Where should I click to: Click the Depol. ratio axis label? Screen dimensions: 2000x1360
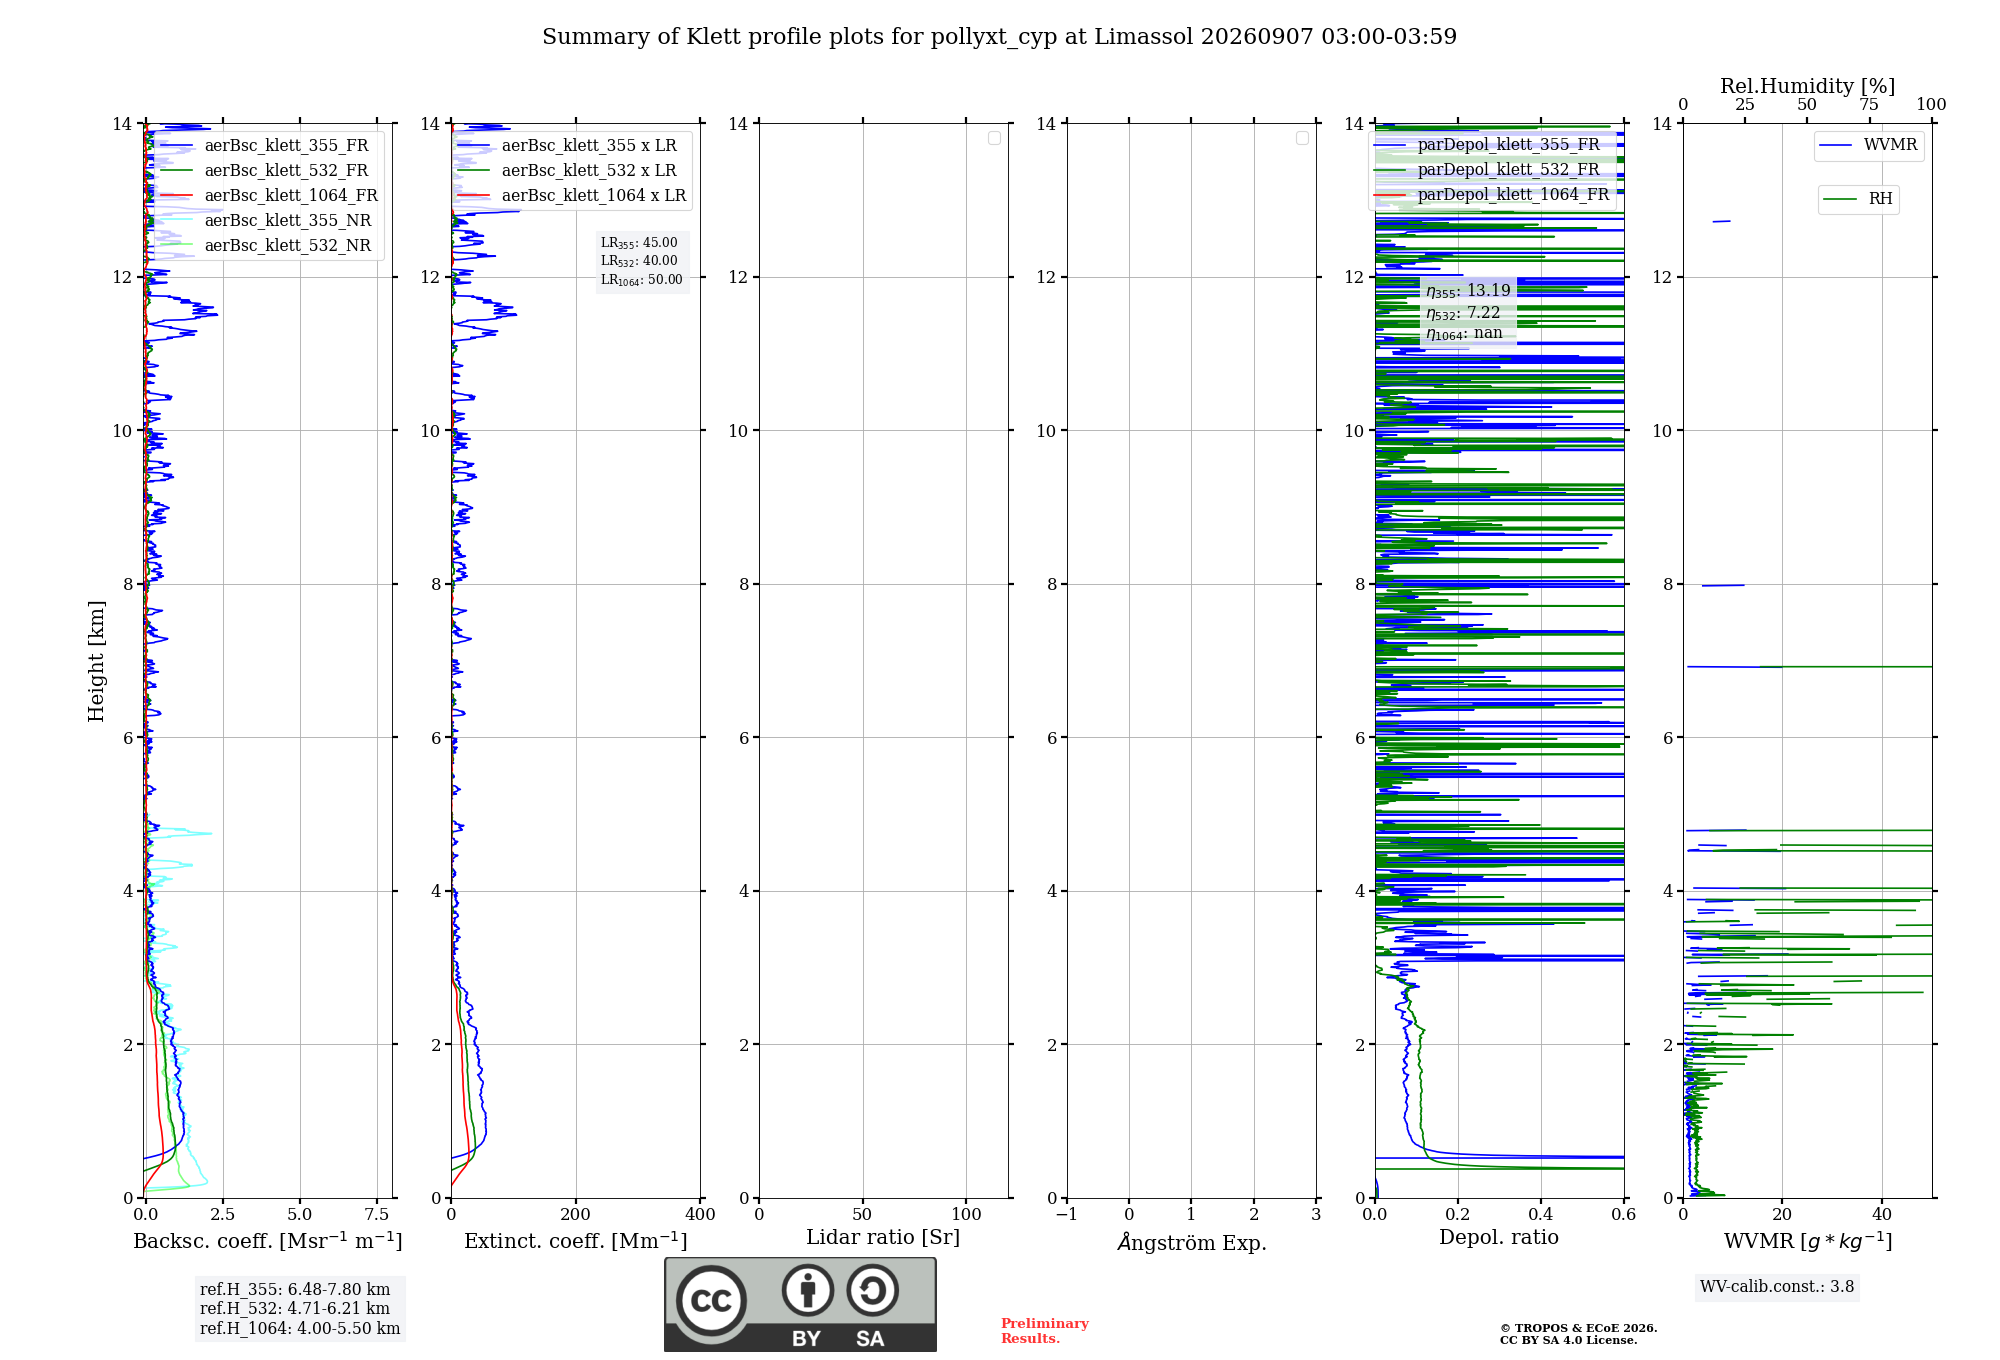click(1499, 1238)
